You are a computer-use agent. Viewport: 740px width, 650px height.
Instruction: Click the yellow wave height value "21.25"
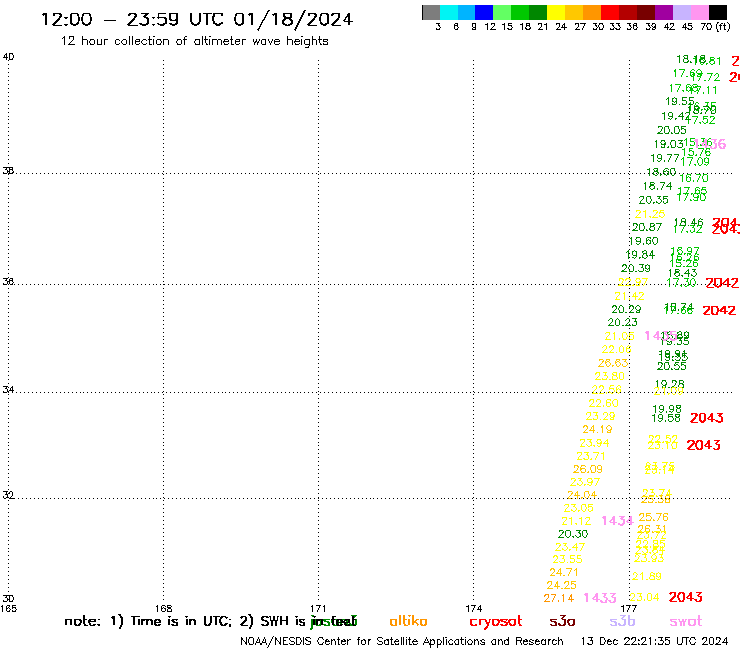click(650, 214)
